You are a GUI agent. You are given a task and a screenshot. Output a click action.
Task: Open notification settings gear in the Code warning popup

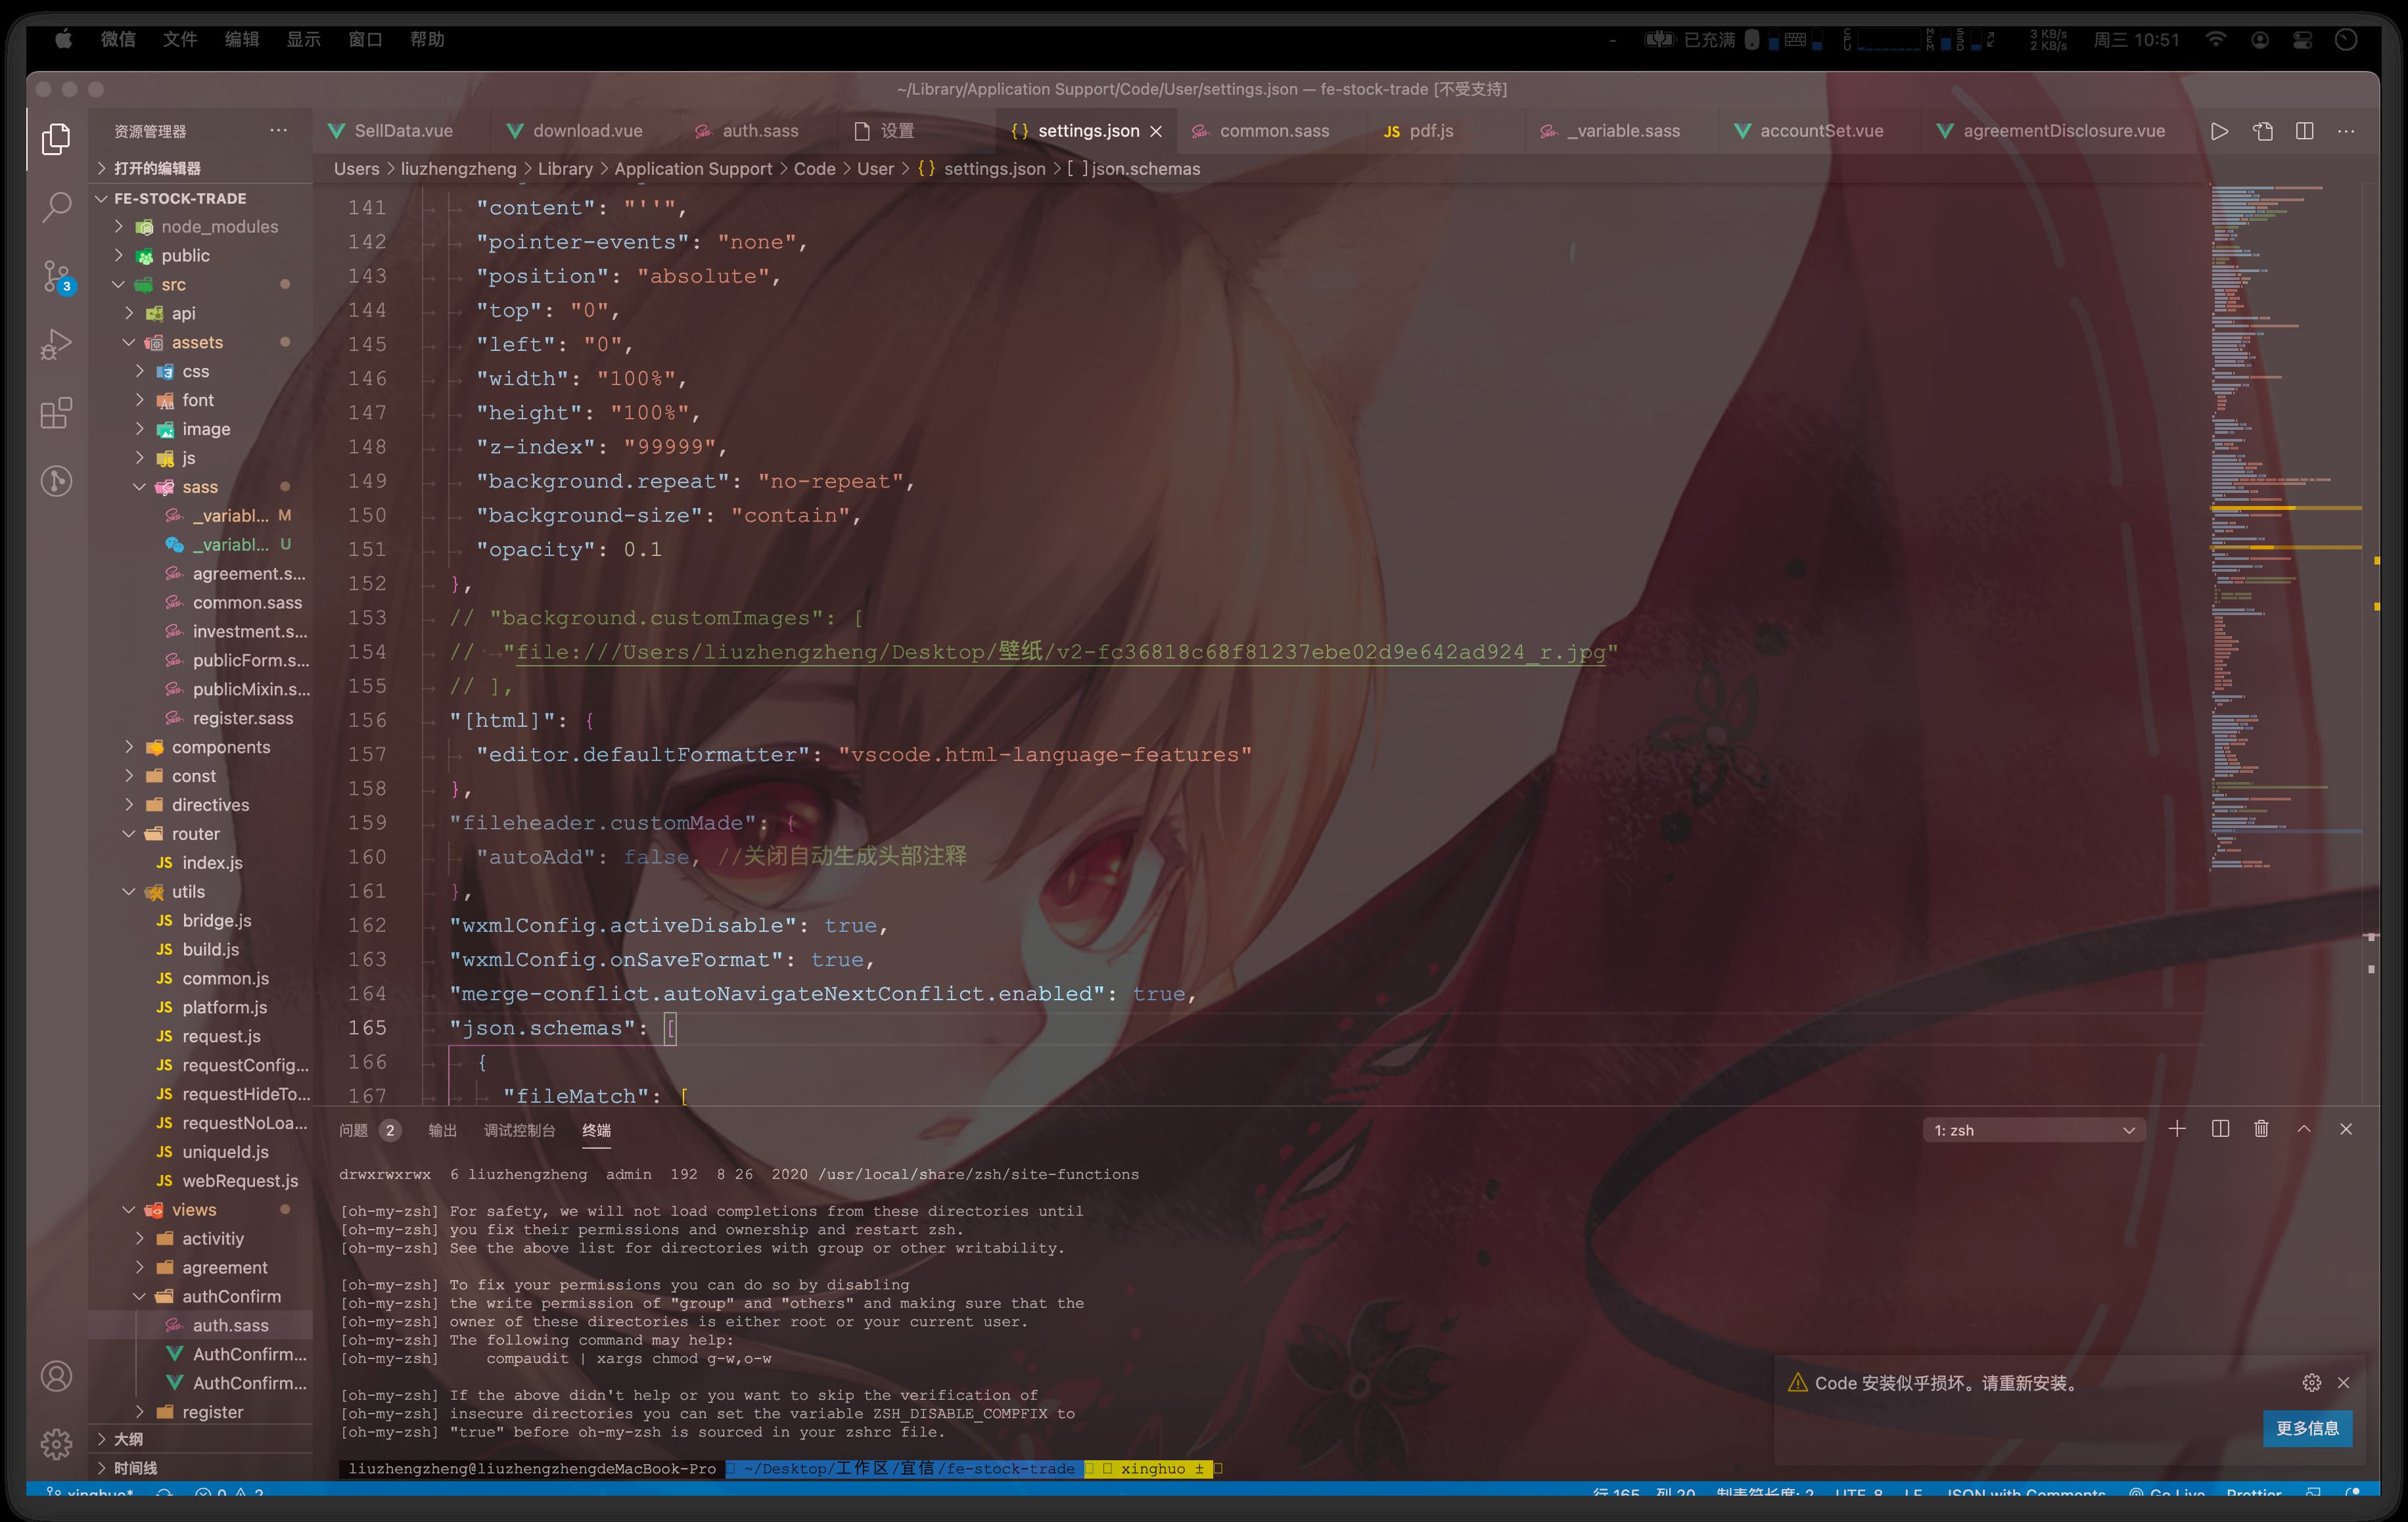[x=2311, y=1383]
